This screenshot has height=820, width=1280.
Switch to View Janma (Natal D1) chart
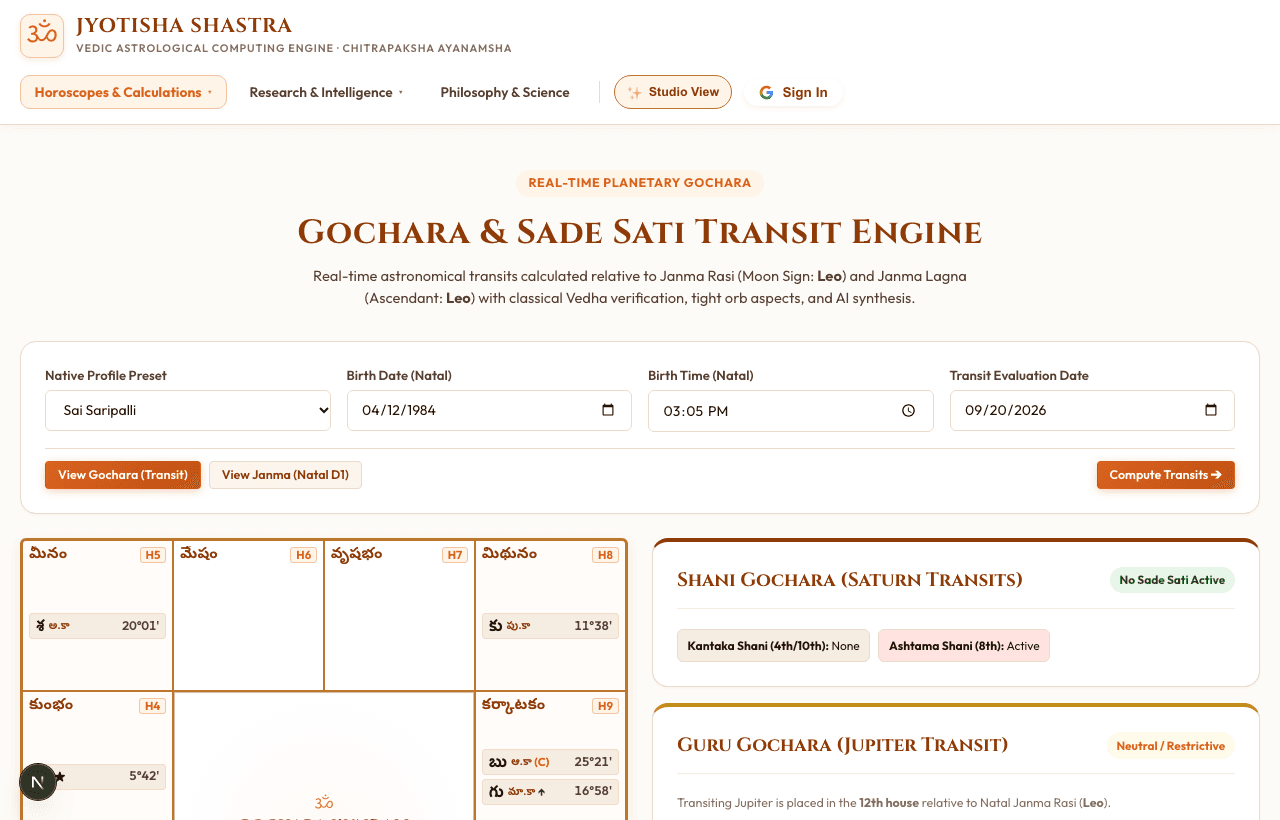(x=285, y=475)
